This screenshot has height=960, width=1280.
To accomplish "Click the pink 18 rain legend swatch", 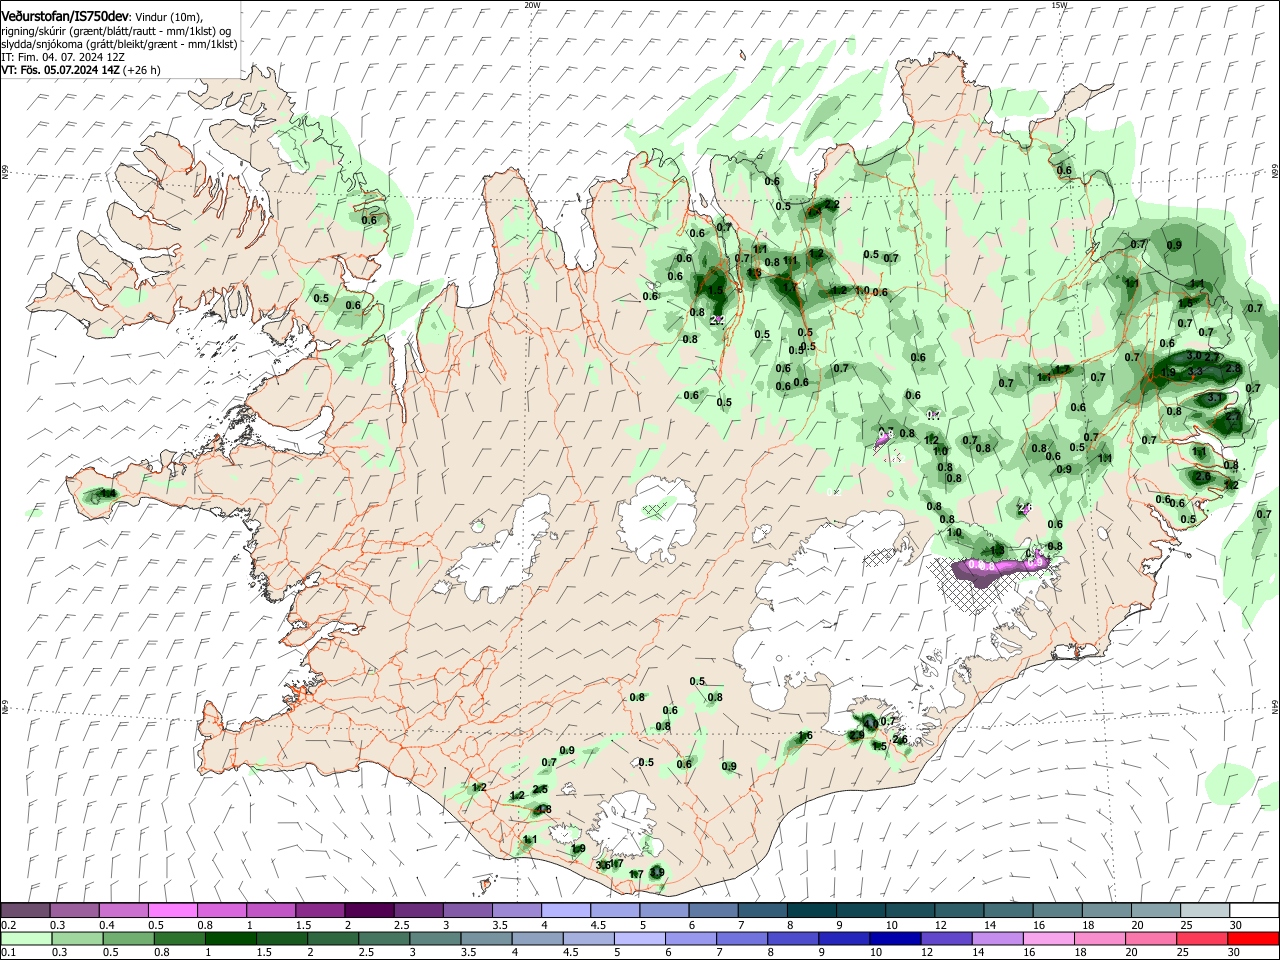I will coord(1098,938).
